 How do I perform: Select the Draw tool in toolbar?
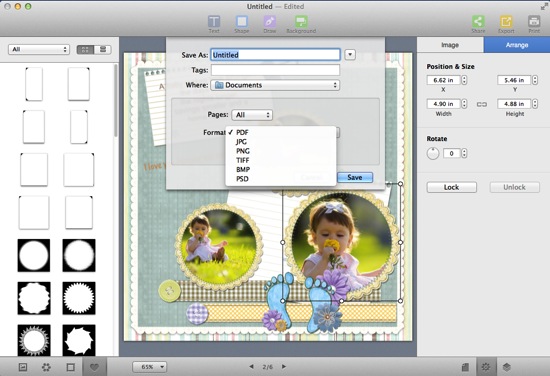(269, 24)
